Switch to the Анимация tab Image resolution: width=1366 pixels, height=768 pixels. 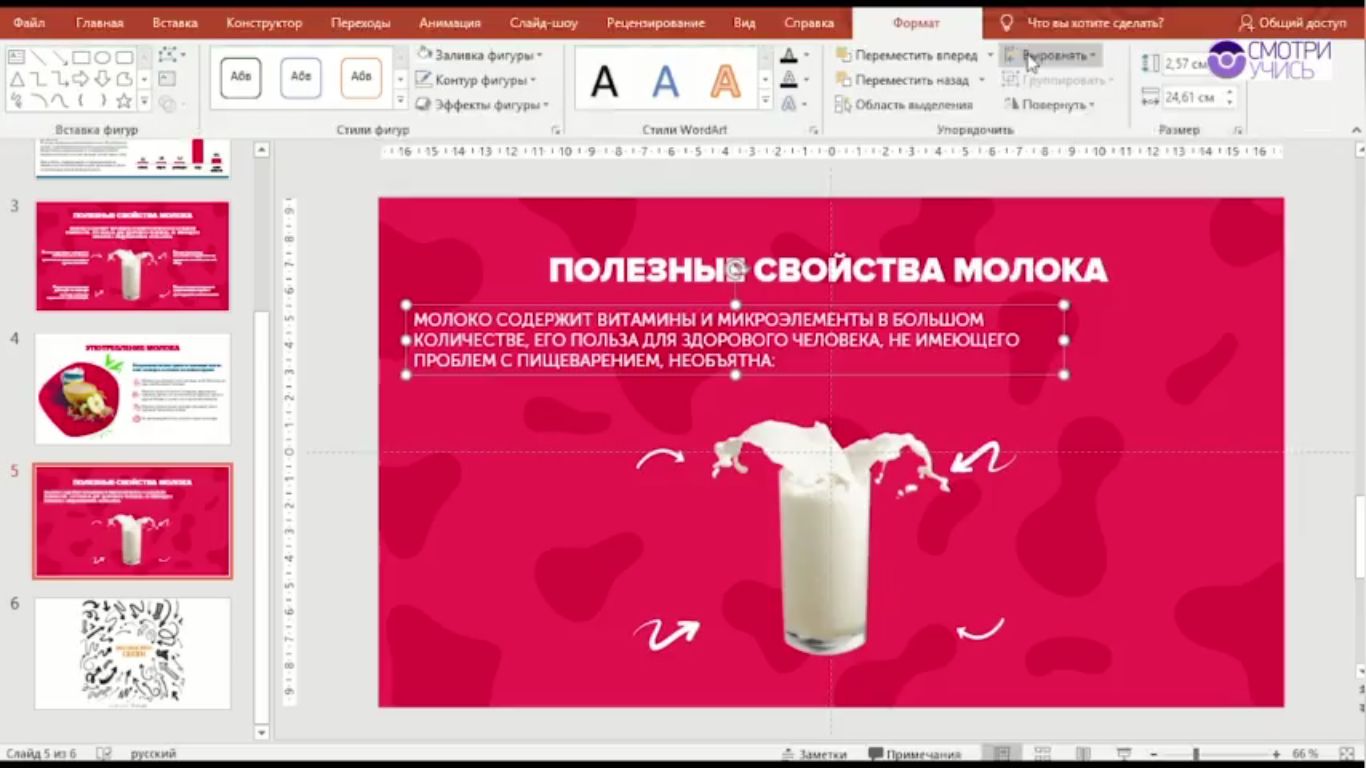(x=450, y=23)
